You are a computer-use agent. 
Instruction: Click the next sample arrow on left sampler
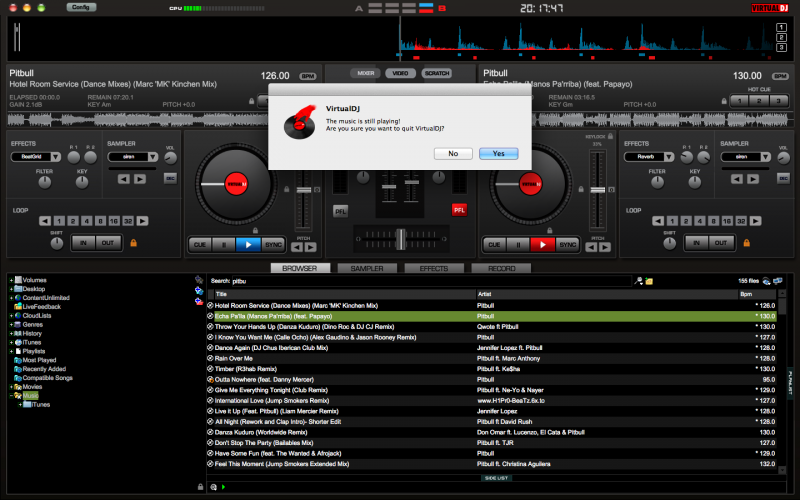(x=138, y=180)
